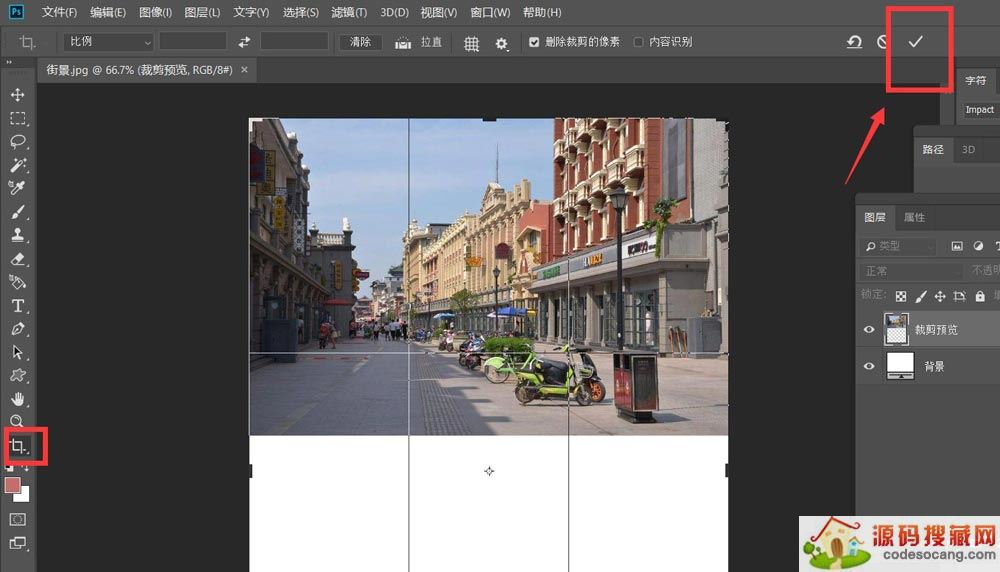Open the 图层(L) menu
Screen dimensions: 1000x572
202,12
